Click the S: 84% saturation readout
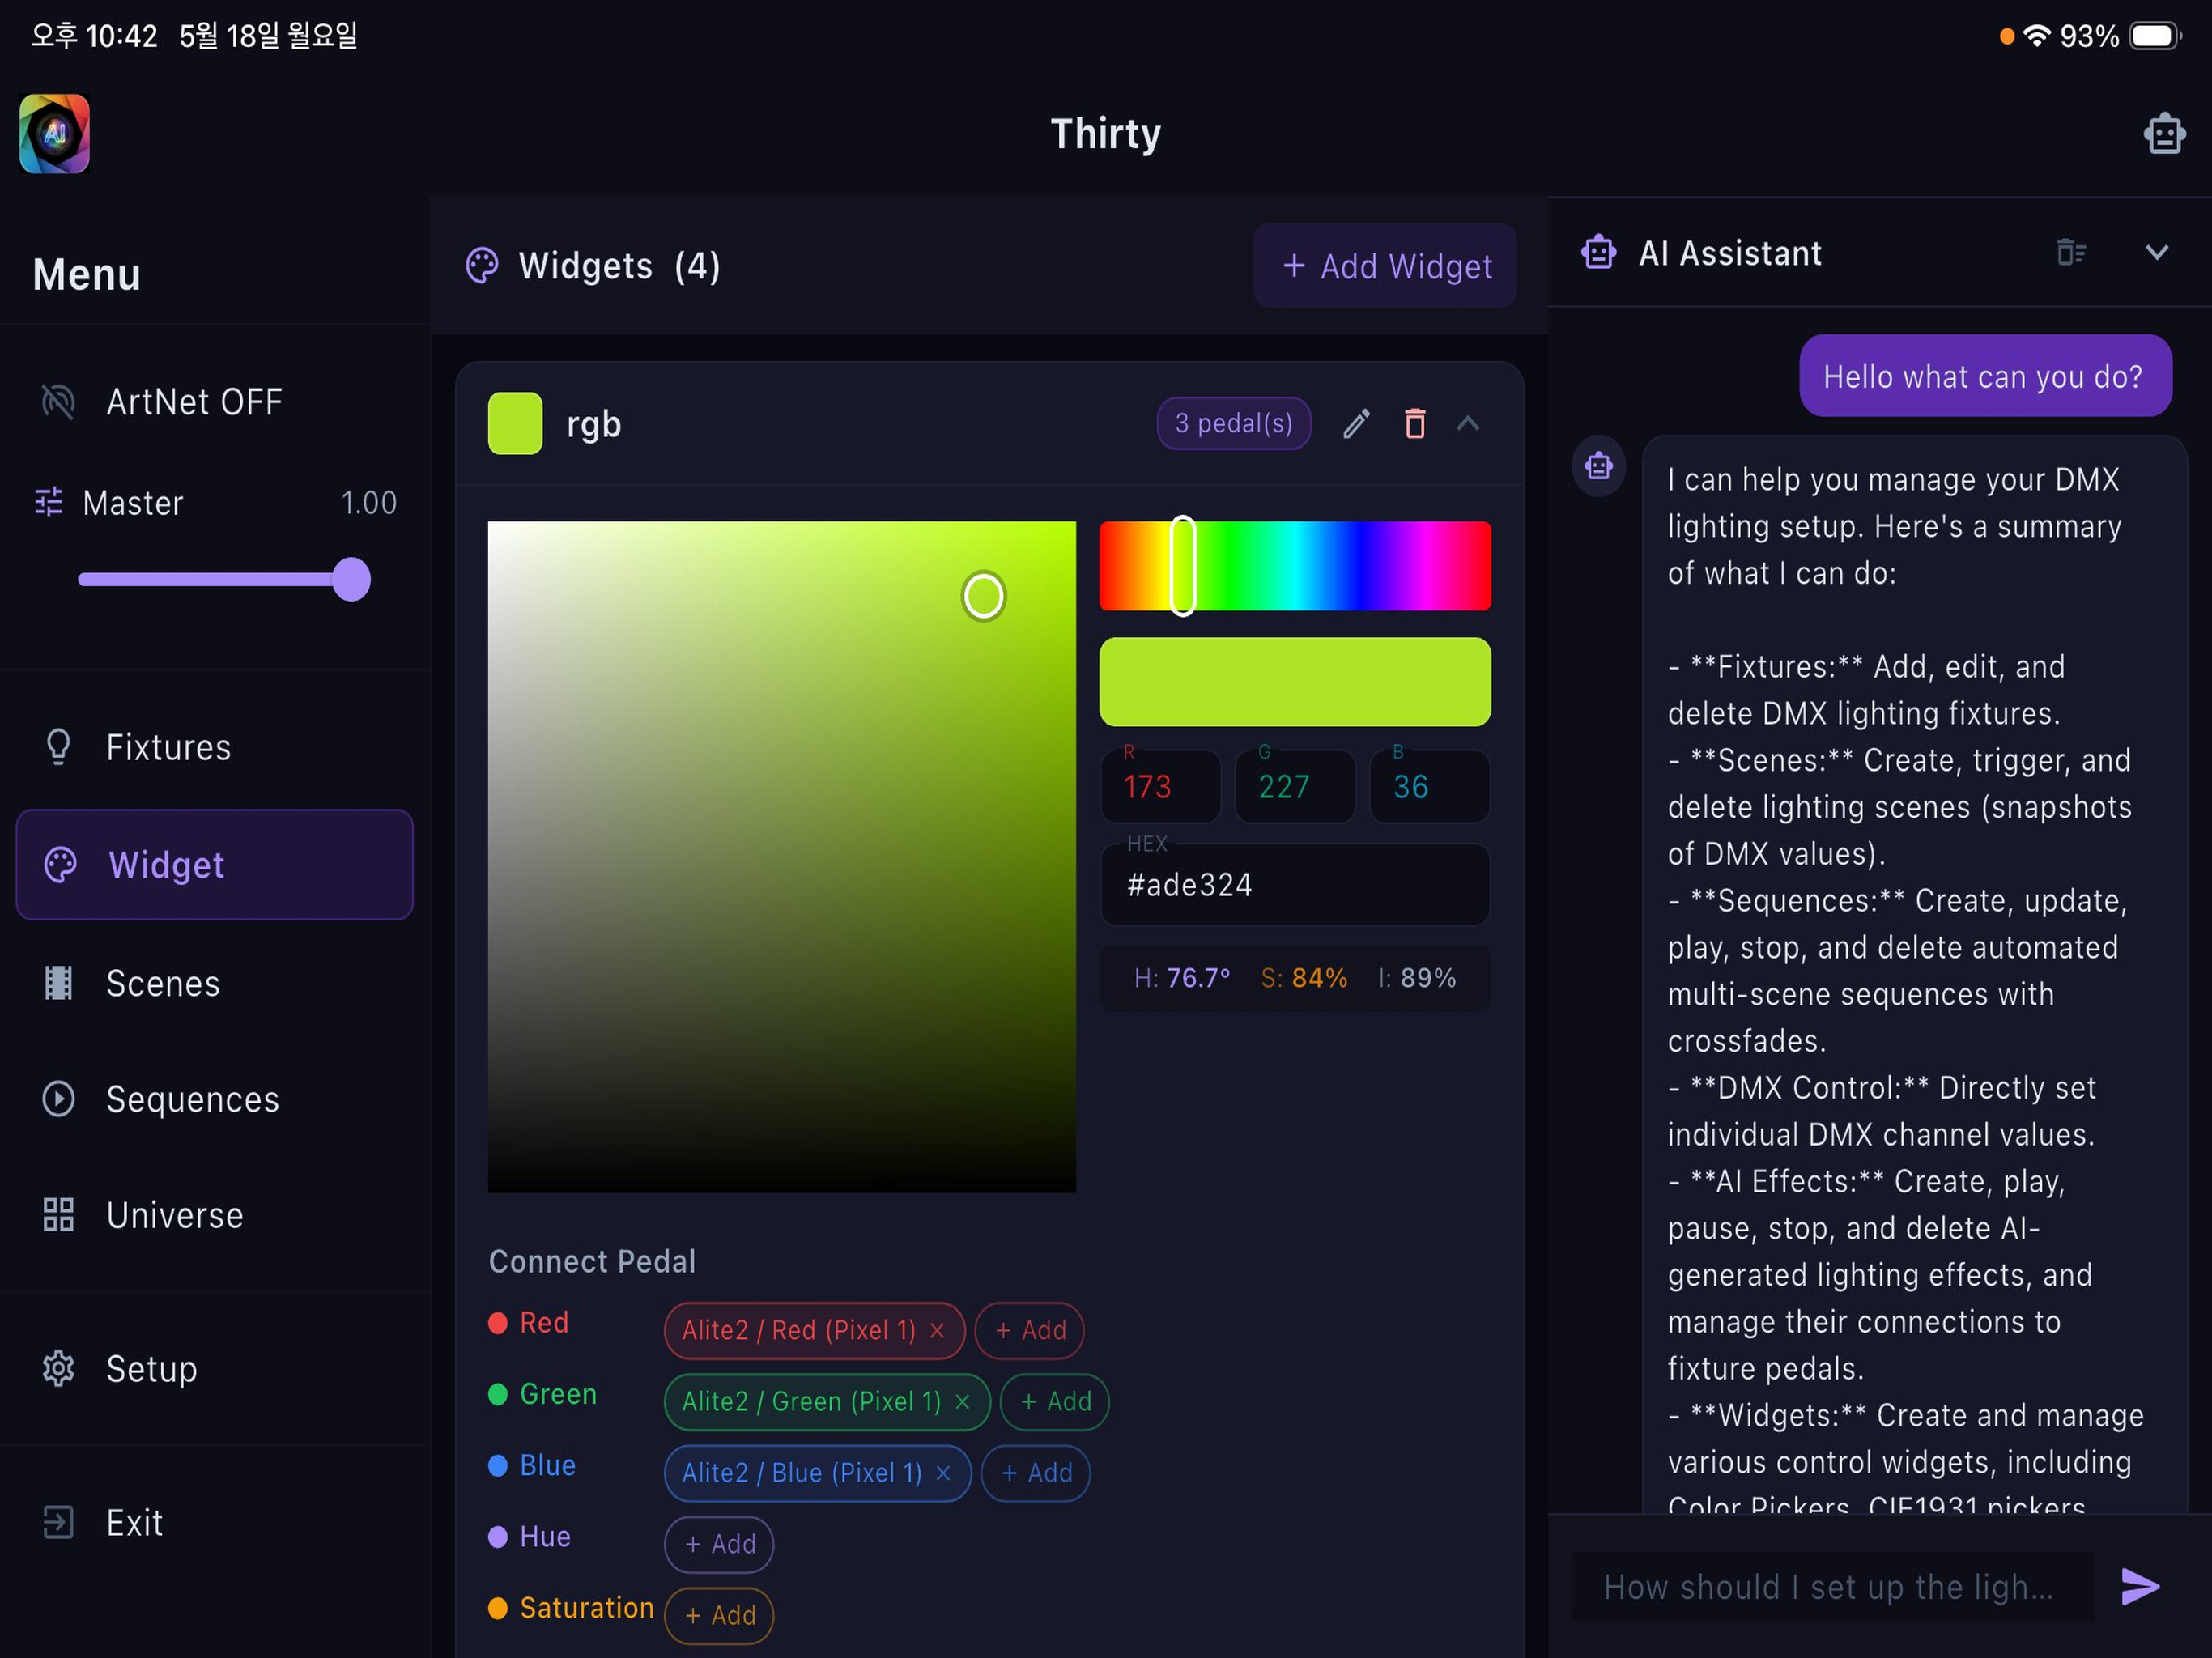This screenshot has height=1658, width=2212. point(1304,978)
